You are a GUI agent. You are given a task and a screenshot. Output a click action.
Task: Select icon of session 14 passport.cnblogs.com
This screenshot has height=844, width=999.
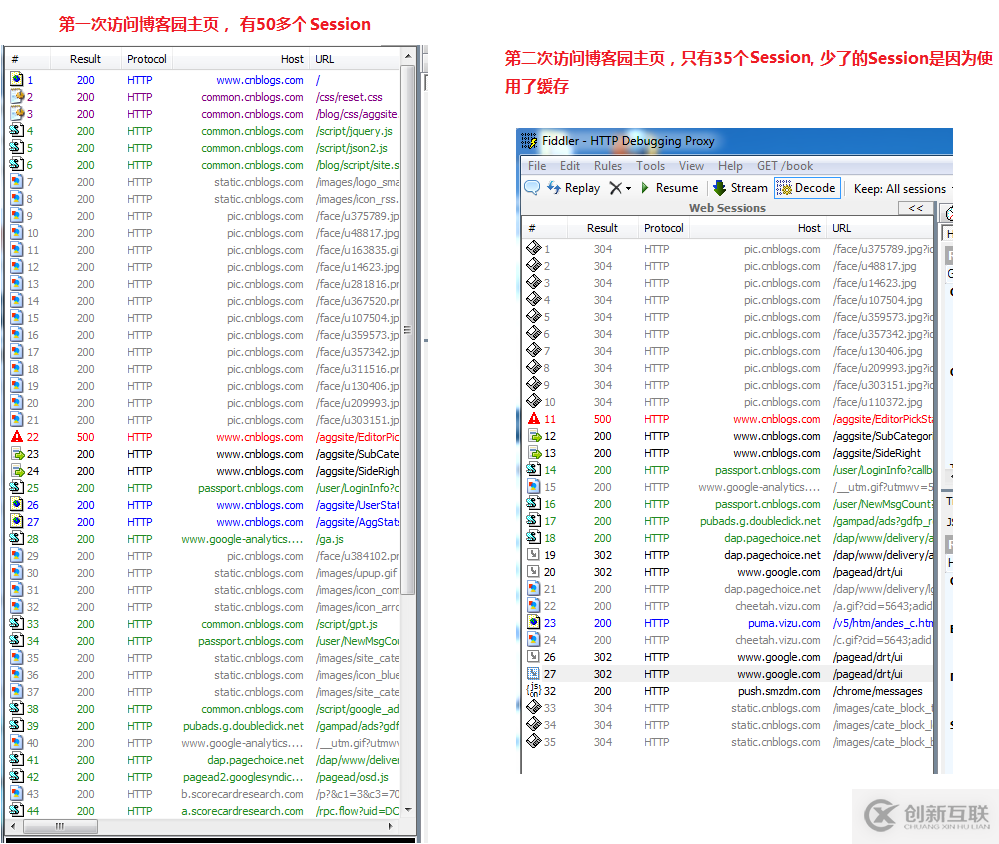[x=533, y=469]
